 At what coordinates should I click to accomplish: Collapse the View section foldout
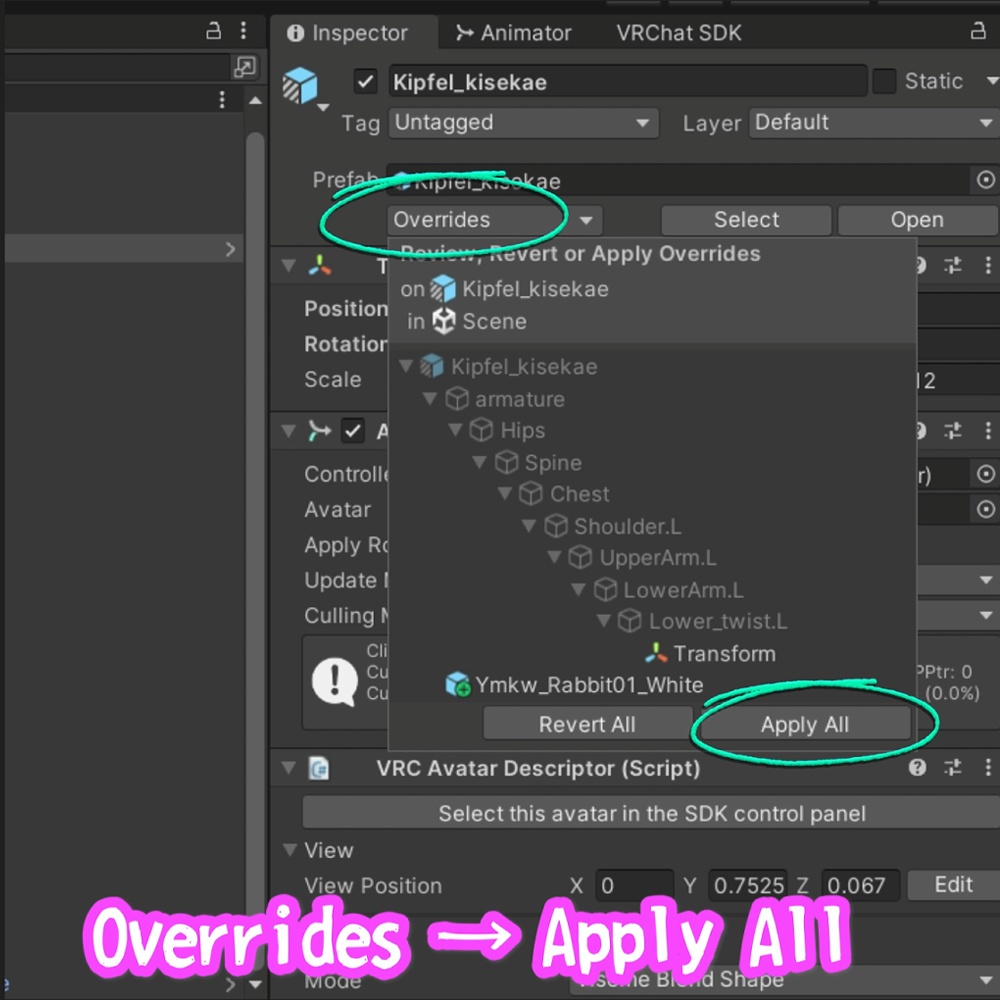click(x=290, y=849)
